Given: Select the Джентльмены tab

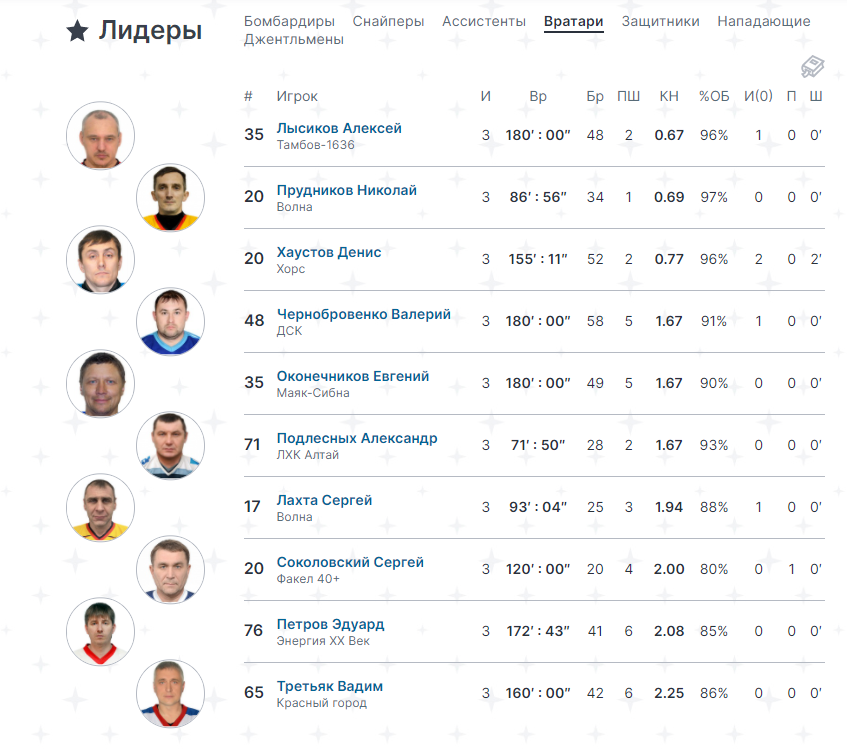Looking at the screenshot, I should click(294, 39).
